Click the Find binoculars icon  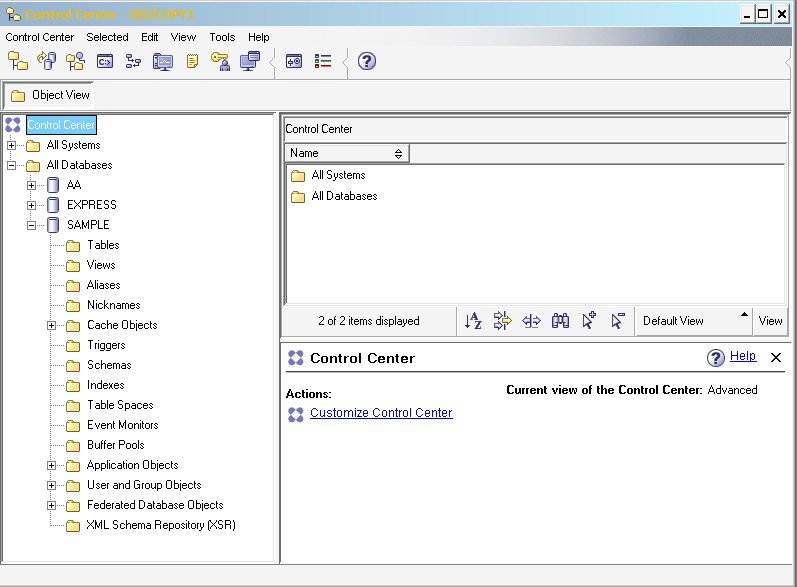click(560, 321)
